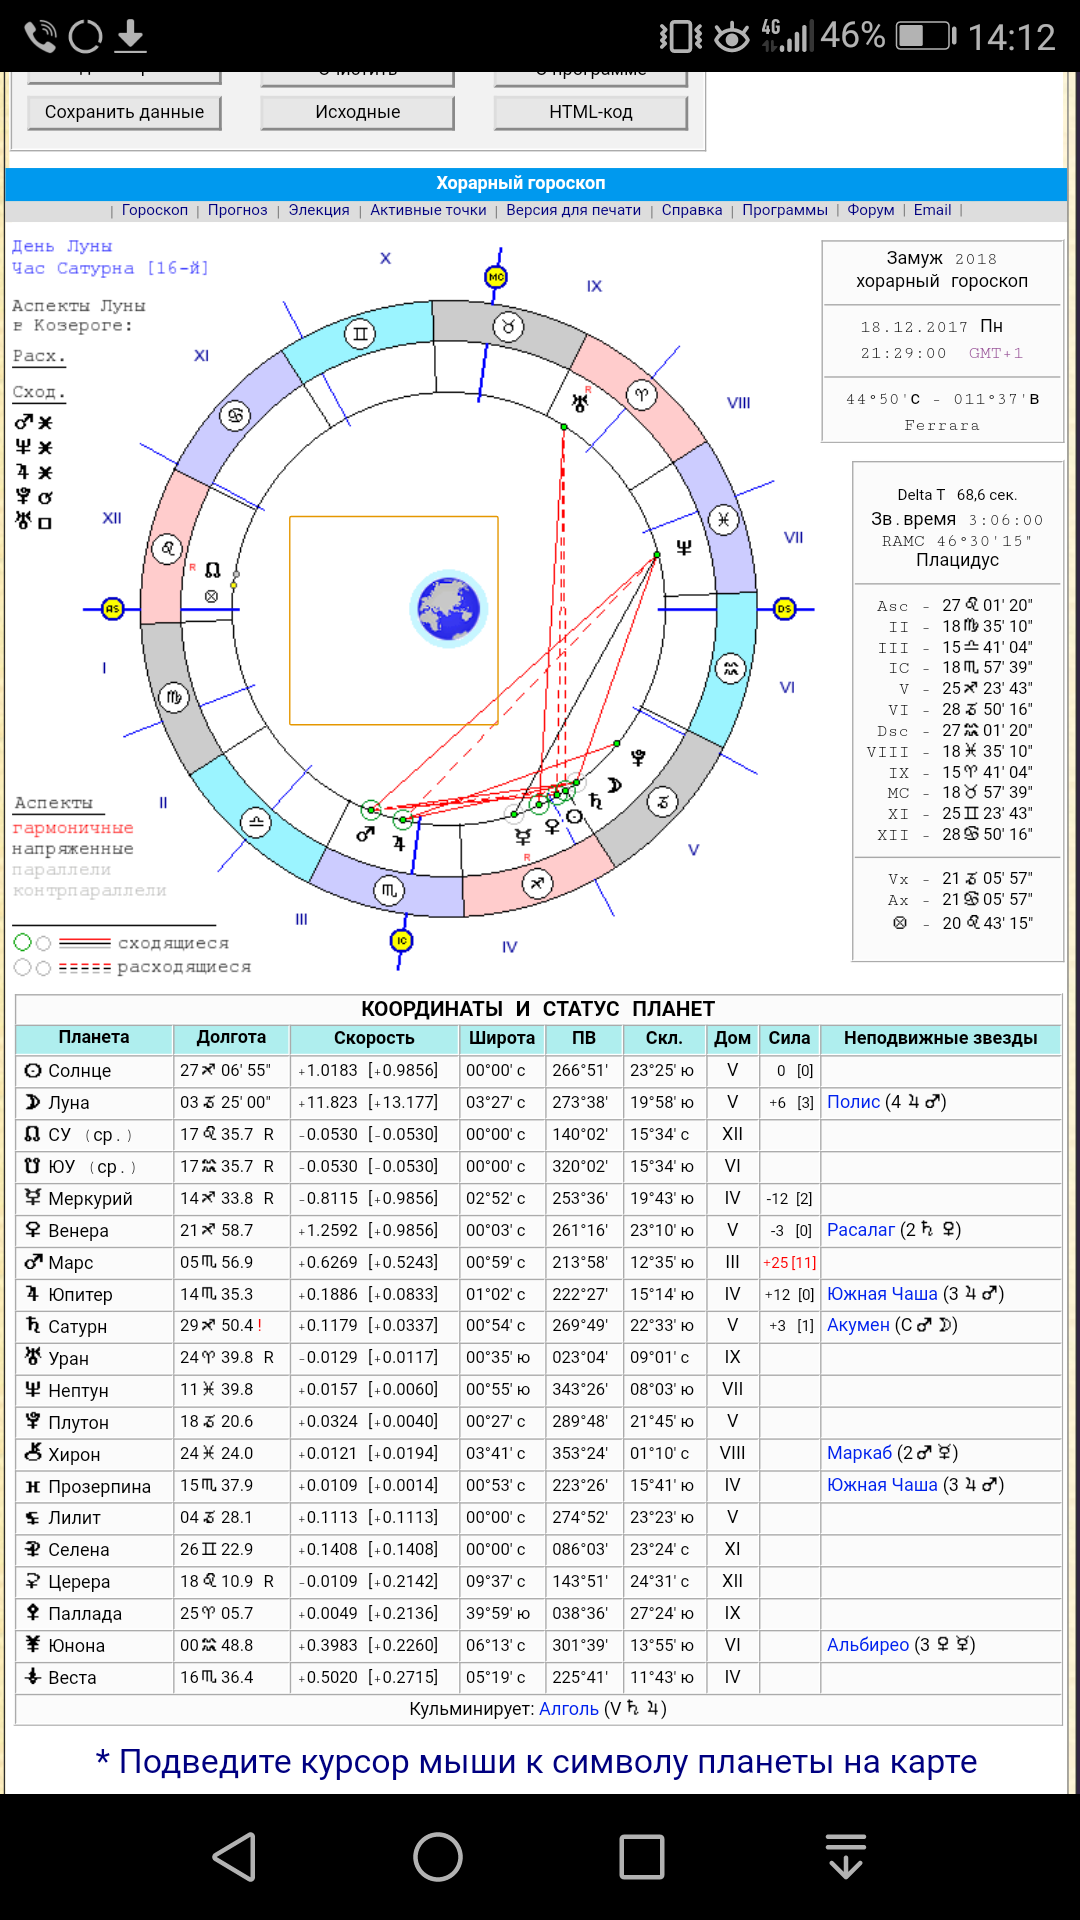Open the 'Элекция' menu link
1080x1920 pixels.
pyautogui.click(x=319, y=210)
